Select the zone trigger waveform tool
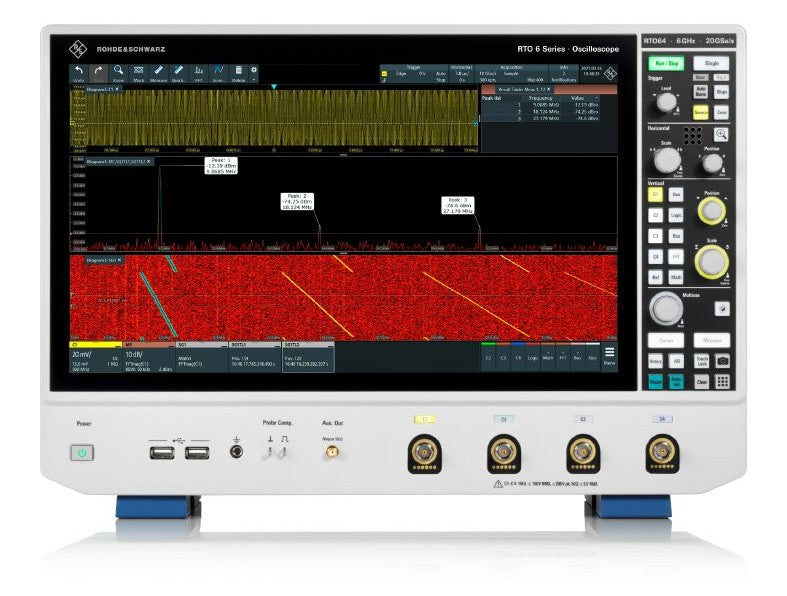This screenshot has height=596, width=787. click(218, 73)
